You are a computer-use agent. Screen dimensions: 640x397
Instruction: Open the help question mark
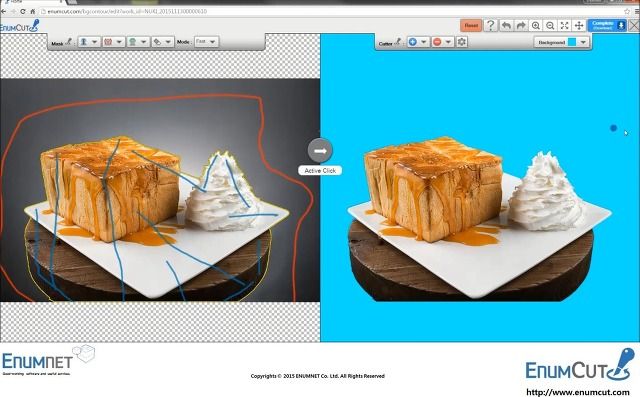coord(491,25)
